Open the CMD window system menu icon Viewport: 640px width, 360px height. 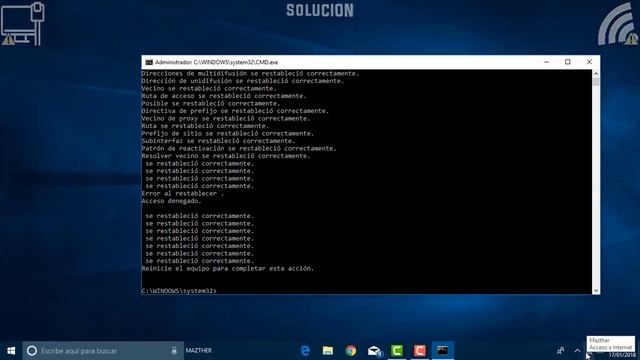149,62
